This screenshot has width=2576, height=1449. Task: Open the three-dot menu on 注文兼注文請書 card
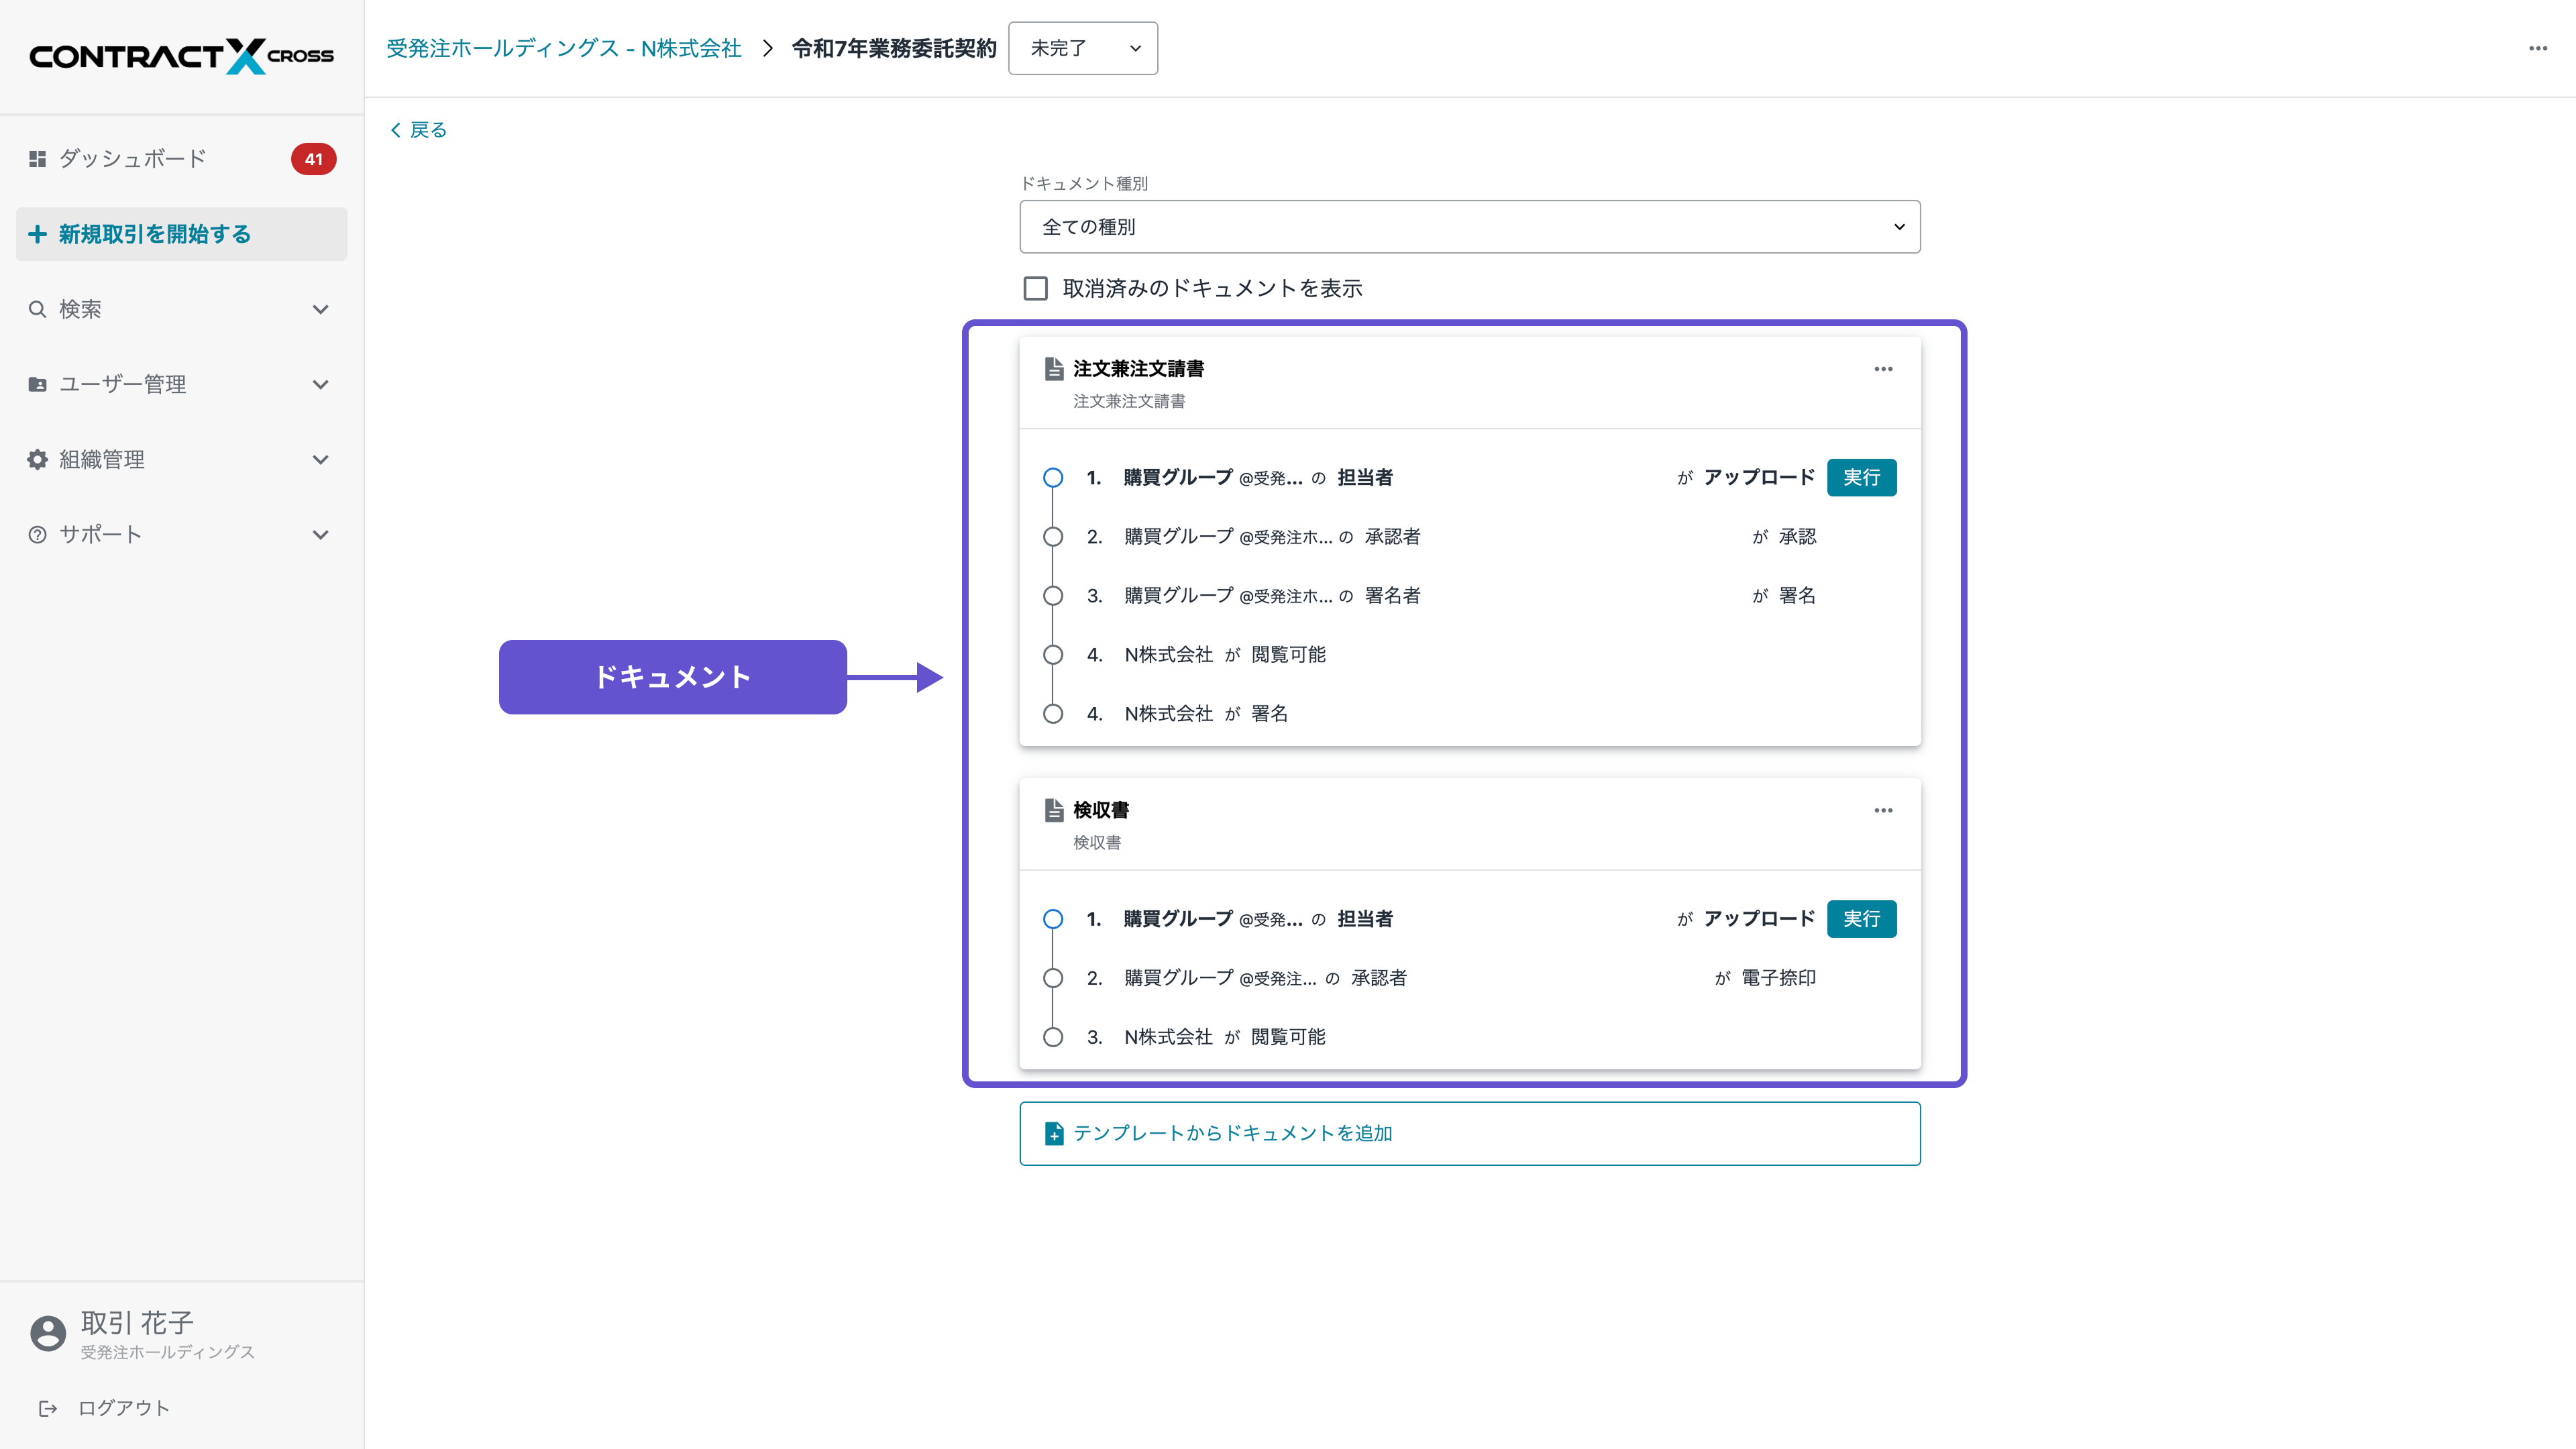pos(1883,369)
